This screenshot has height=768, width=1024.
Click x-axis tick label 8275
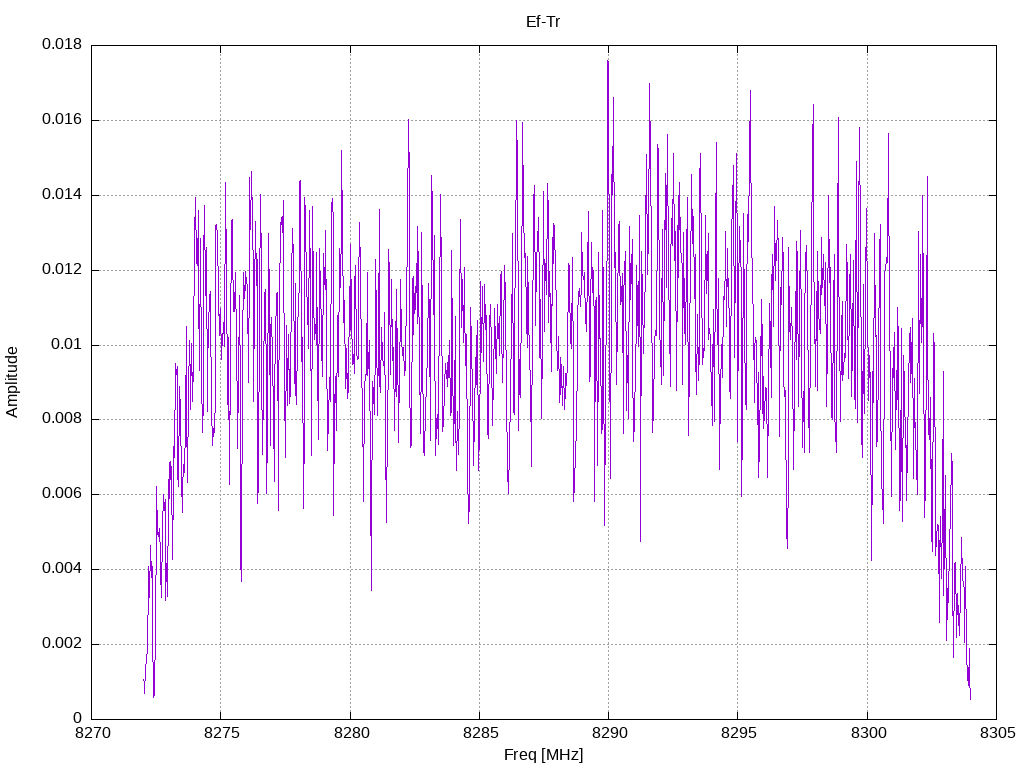[222, 733]
